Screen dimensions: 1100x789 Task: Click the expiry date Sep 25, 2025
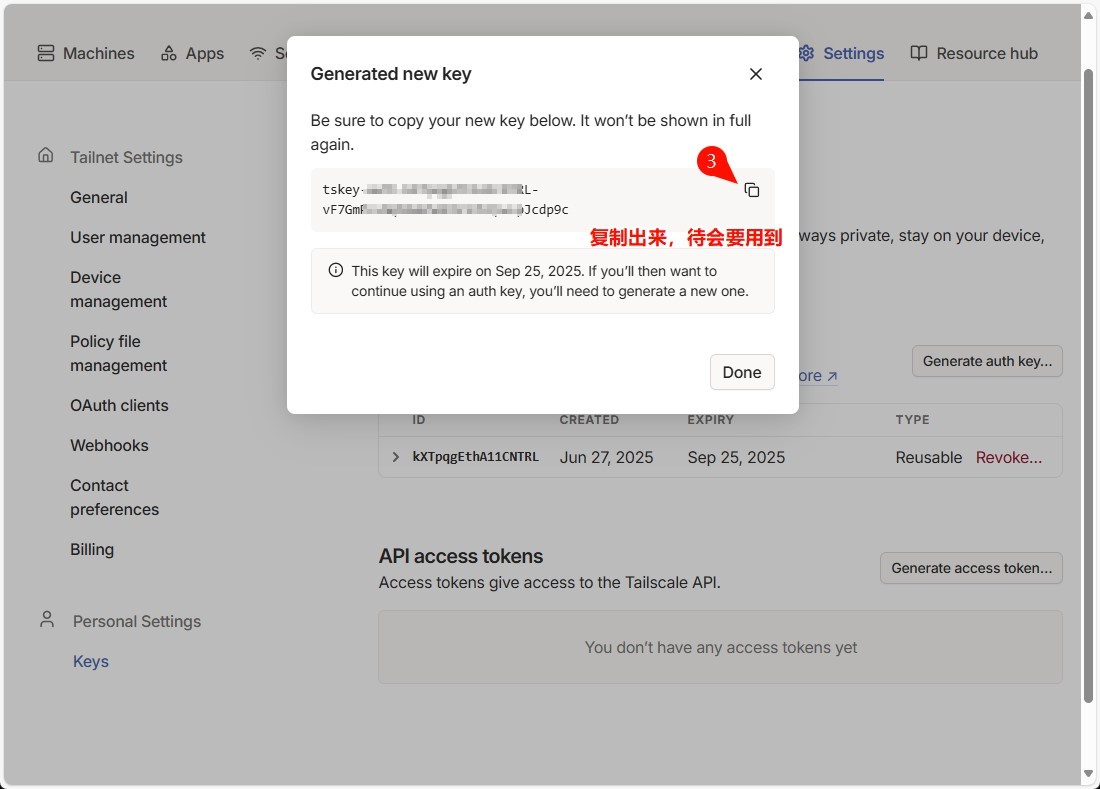pyautogui.click(x=736, y=457)
